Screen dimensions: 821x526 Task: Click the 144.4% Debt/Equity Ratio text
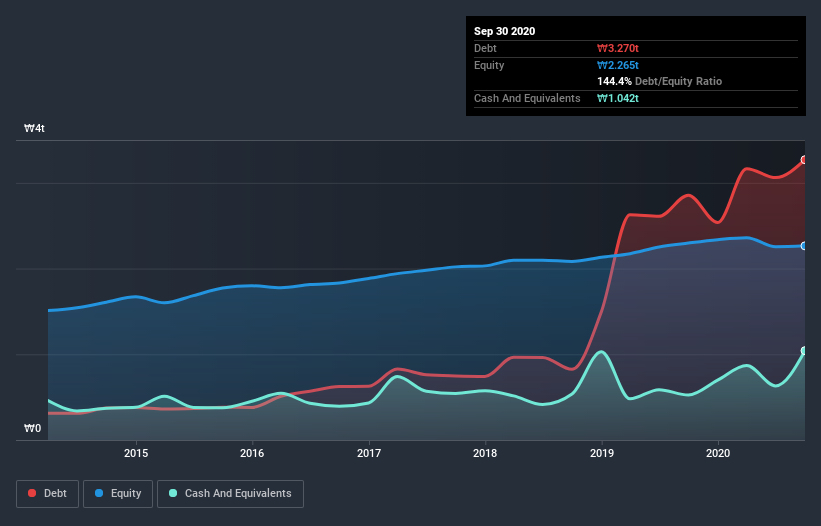(659, 82)
